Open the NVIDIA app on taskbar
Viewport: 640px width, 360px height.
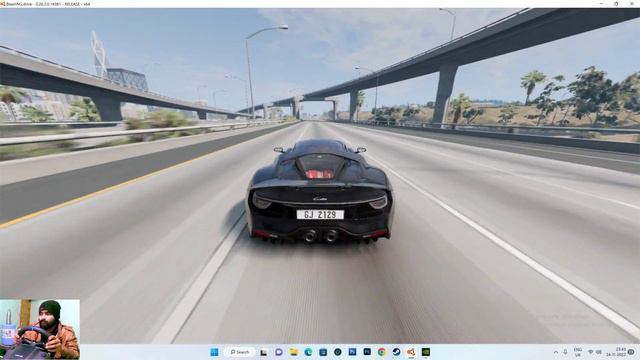(x=426, y=352)
